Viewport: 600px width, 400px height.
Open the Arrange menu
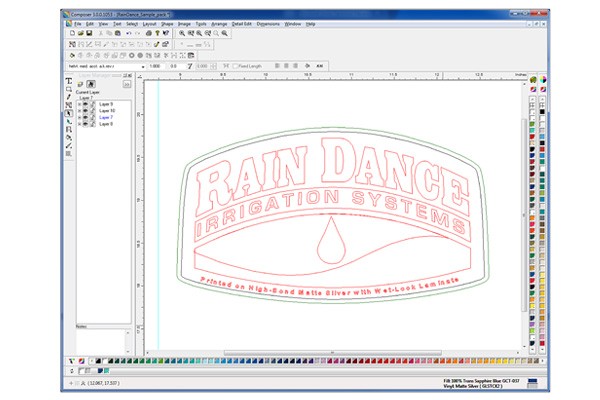tap(219, 24)
